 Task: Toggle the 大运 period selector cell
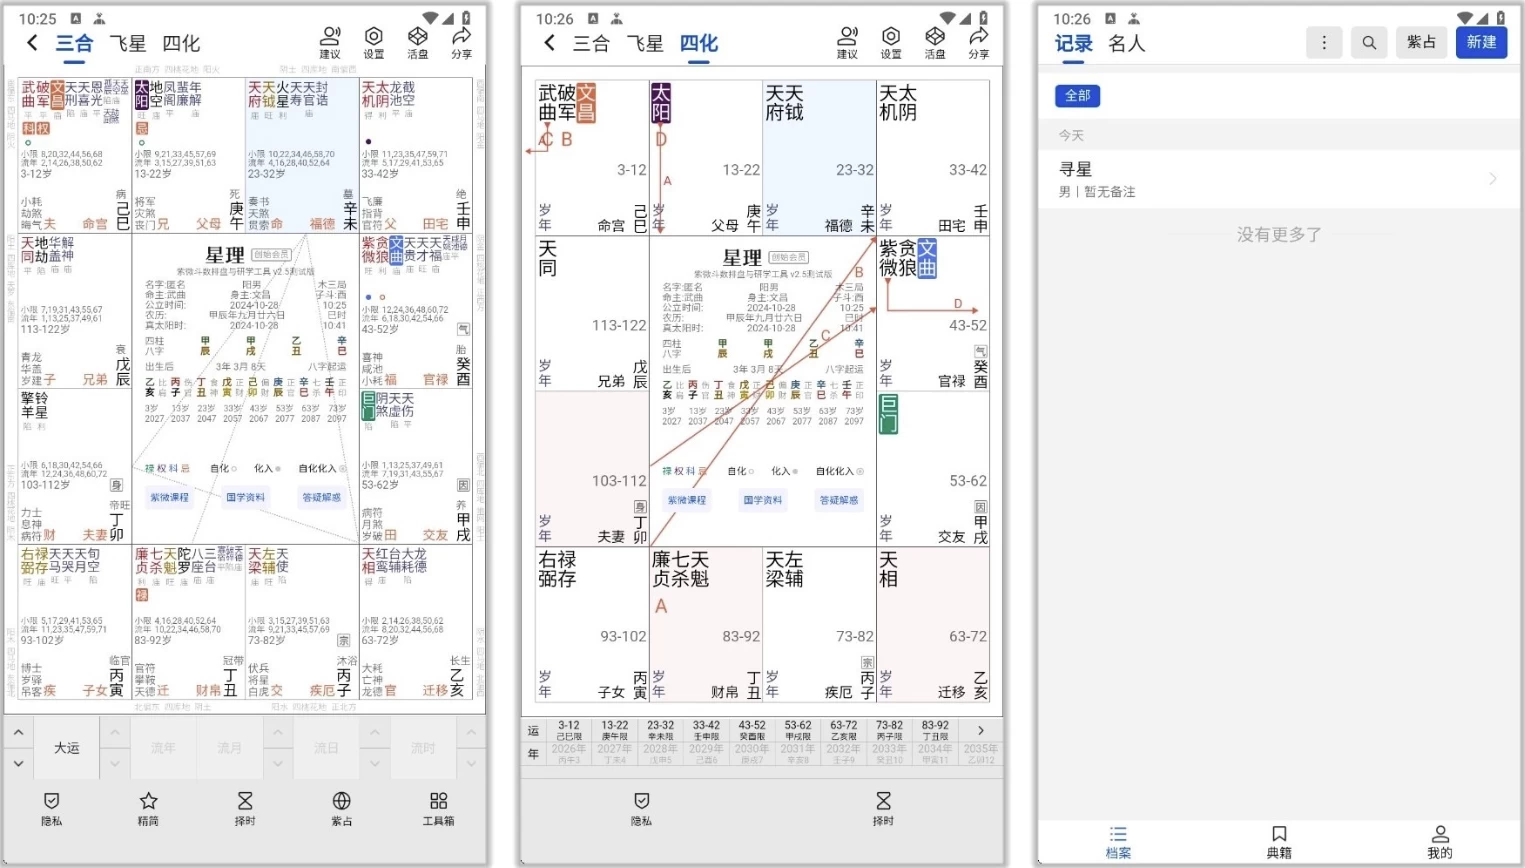coord(67,748)
